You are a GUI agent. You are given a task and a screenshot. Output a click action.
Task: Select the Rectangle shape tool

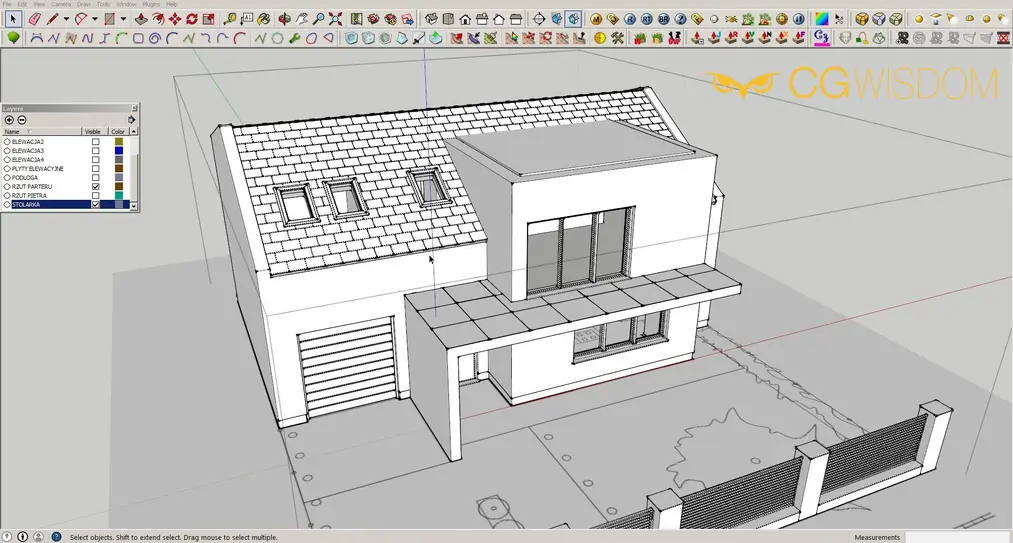coord(110,19)
